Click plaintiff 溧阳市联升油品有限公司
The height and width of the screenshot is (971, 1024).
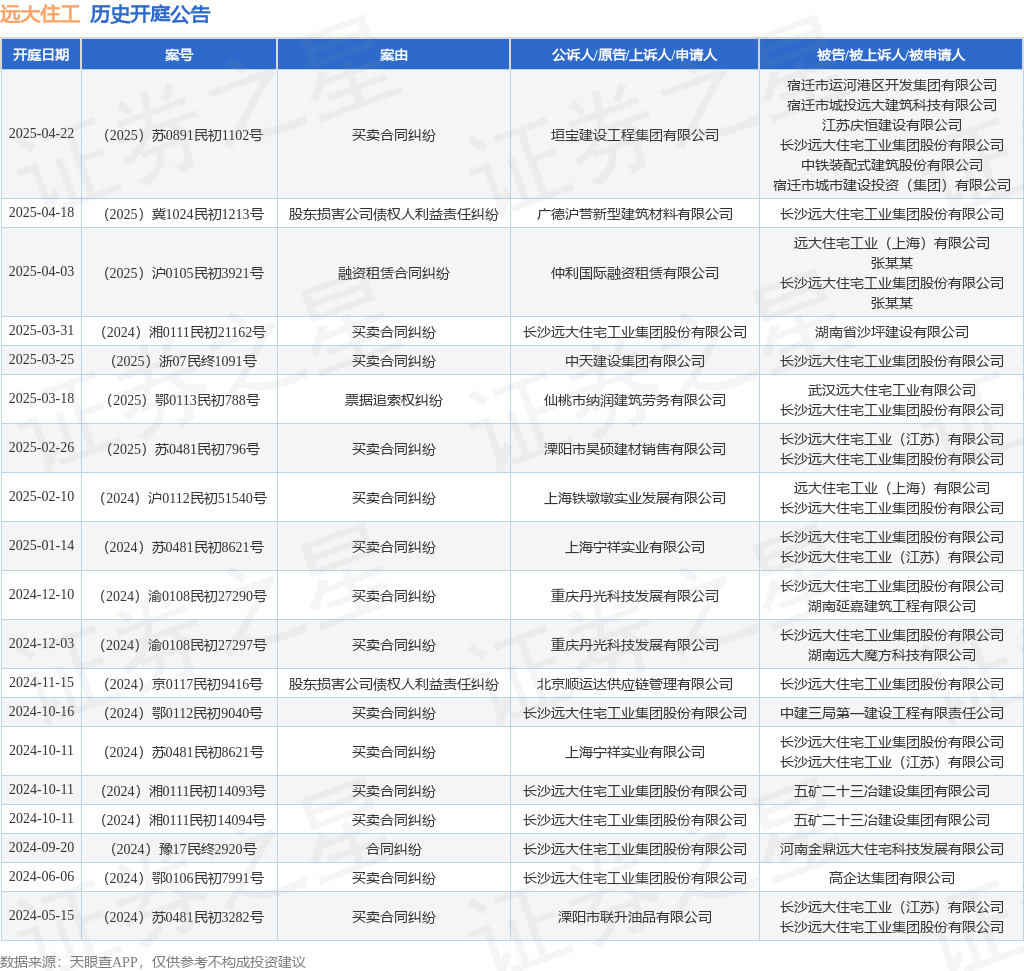(x=634, y=917)
